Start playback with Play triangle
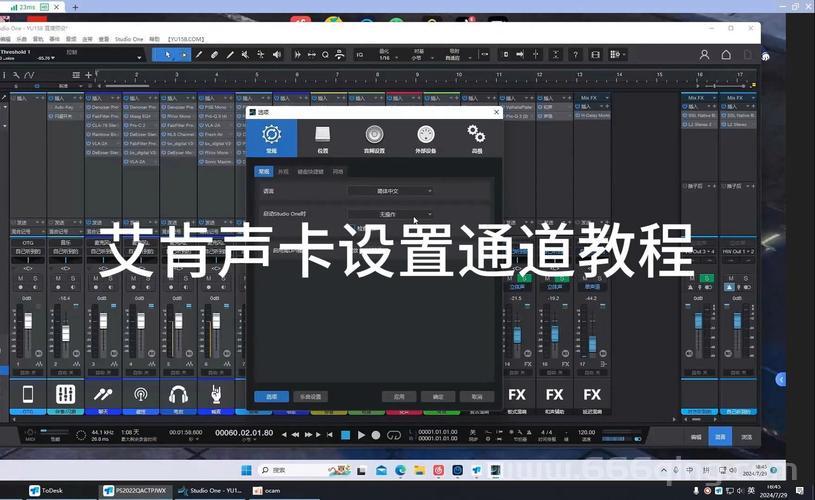Image resolution: width=815 pixels, height=500 pixels. coord(361,435)
